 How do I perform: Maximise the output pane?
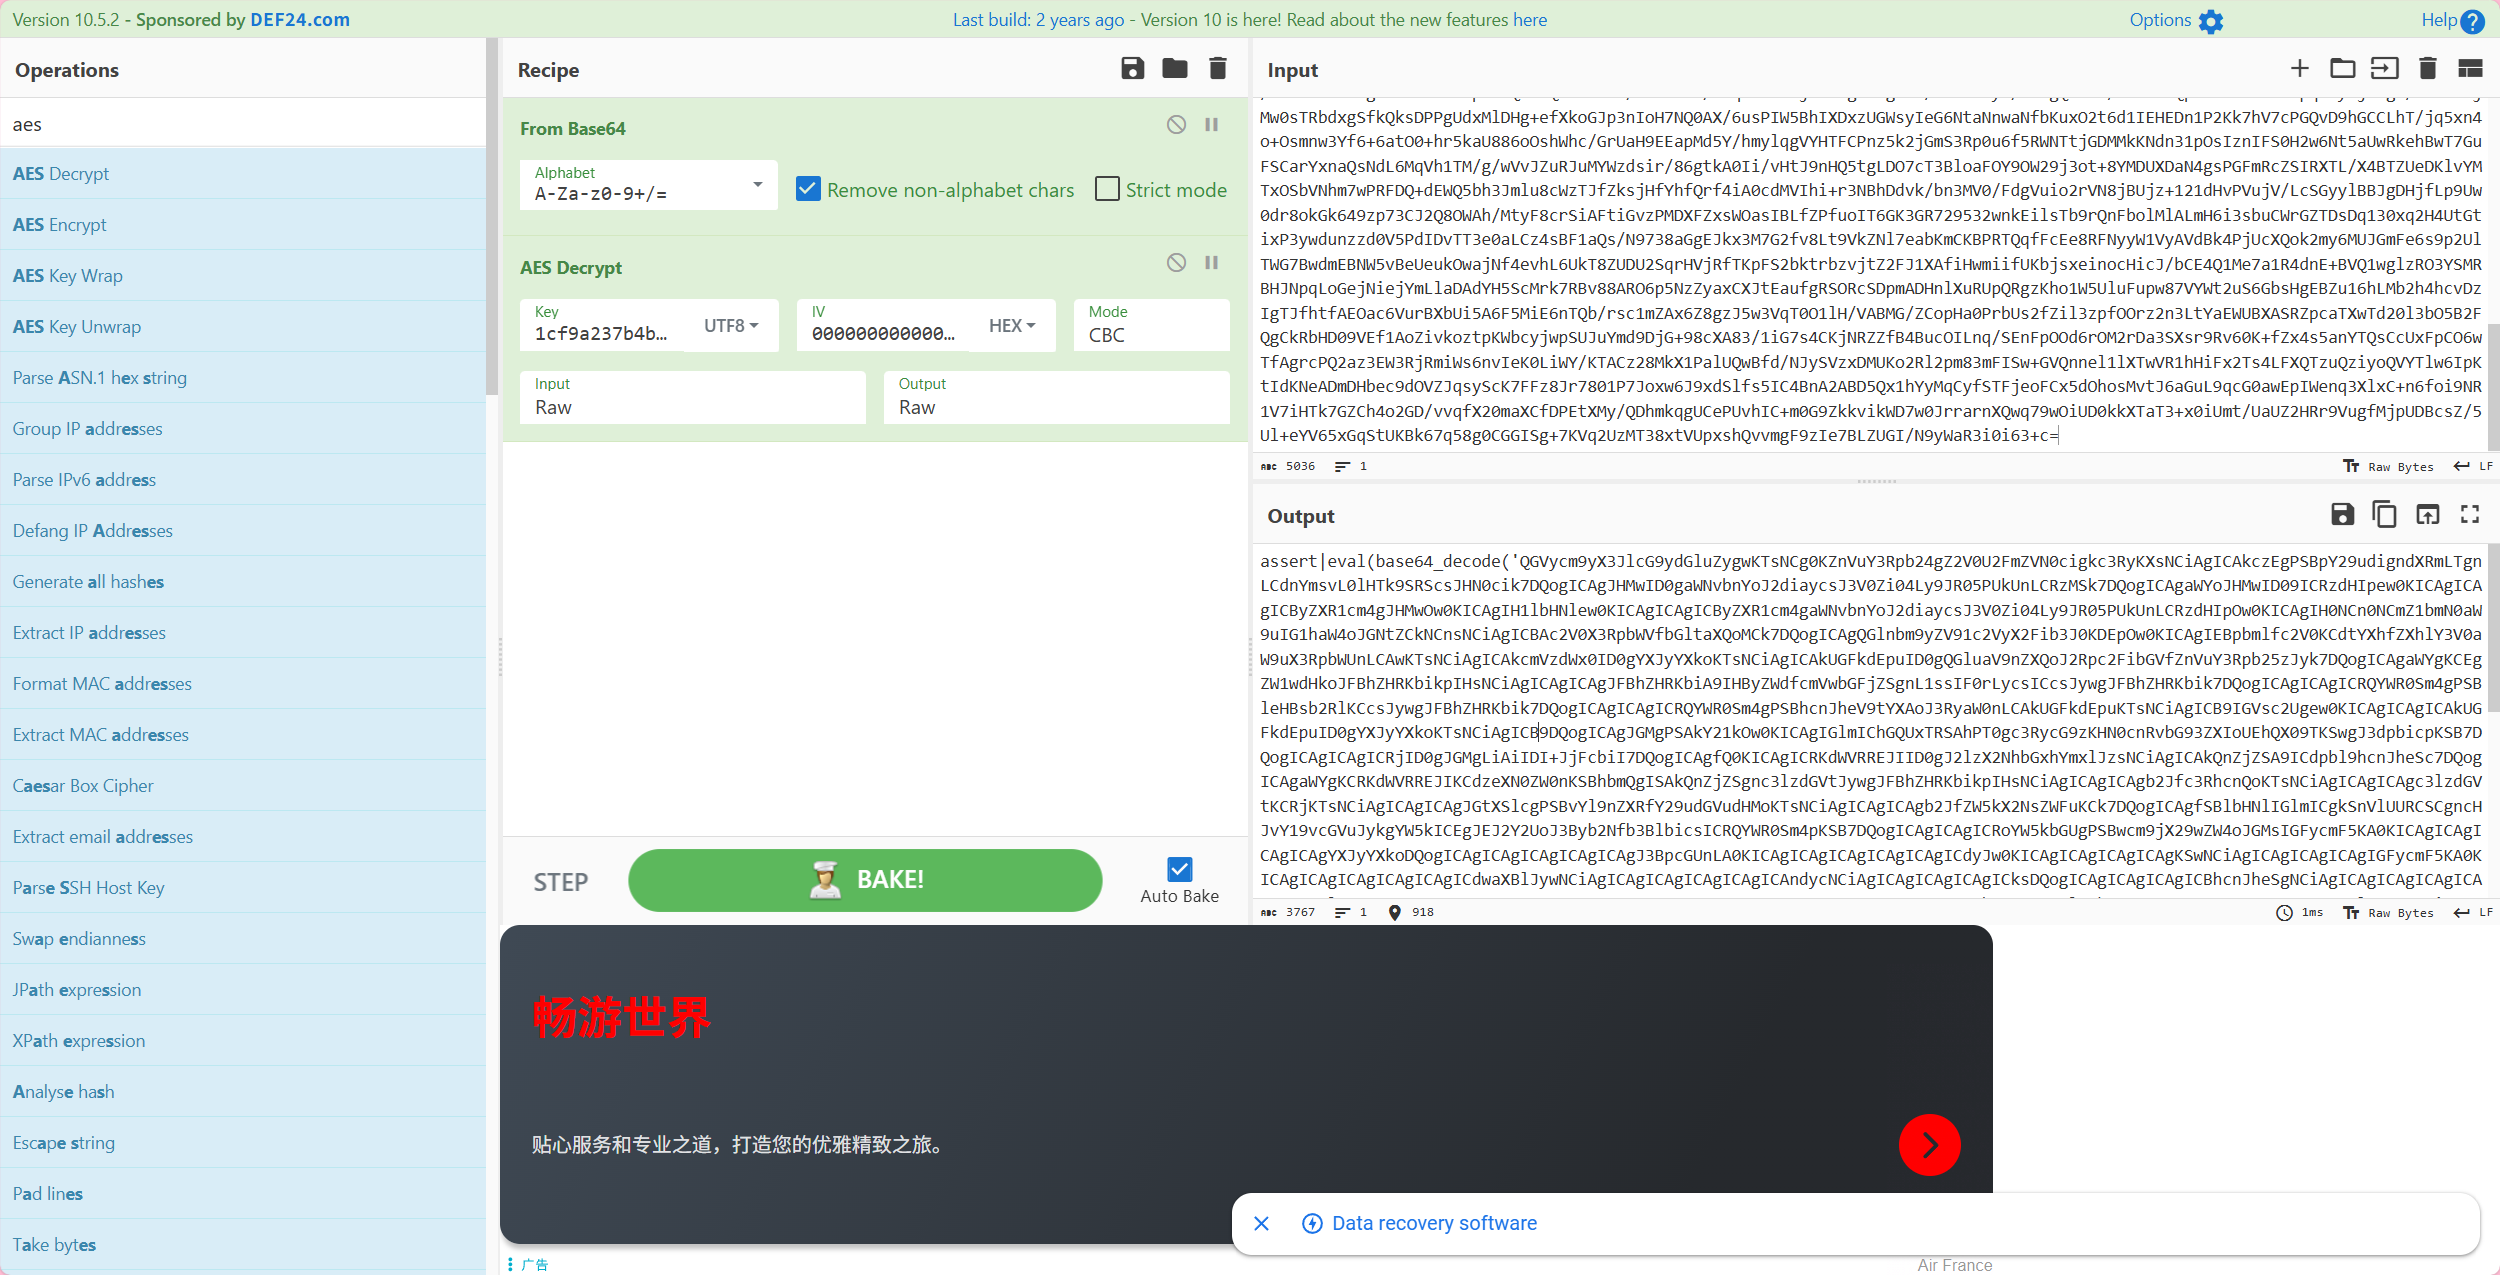[x=2470, y=515]
